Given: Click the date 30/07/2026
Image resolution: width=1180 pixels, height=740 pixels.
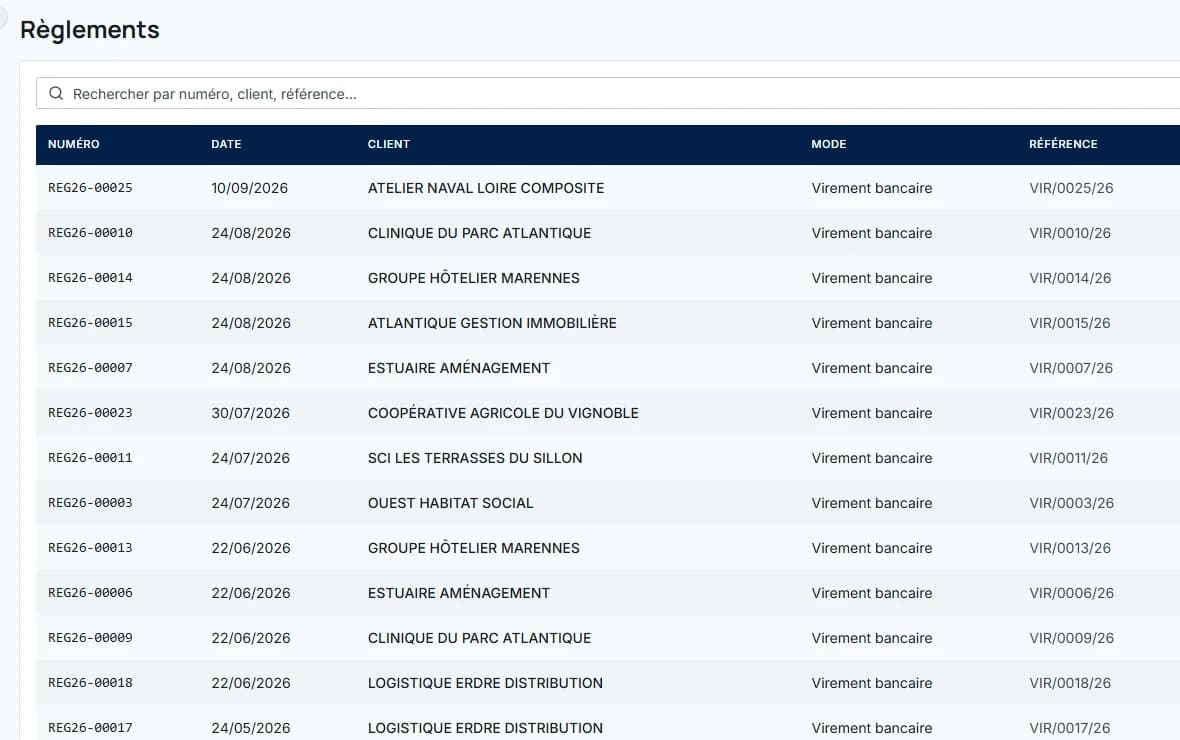Looking at the screenshot, I should [x=251, y=413].
